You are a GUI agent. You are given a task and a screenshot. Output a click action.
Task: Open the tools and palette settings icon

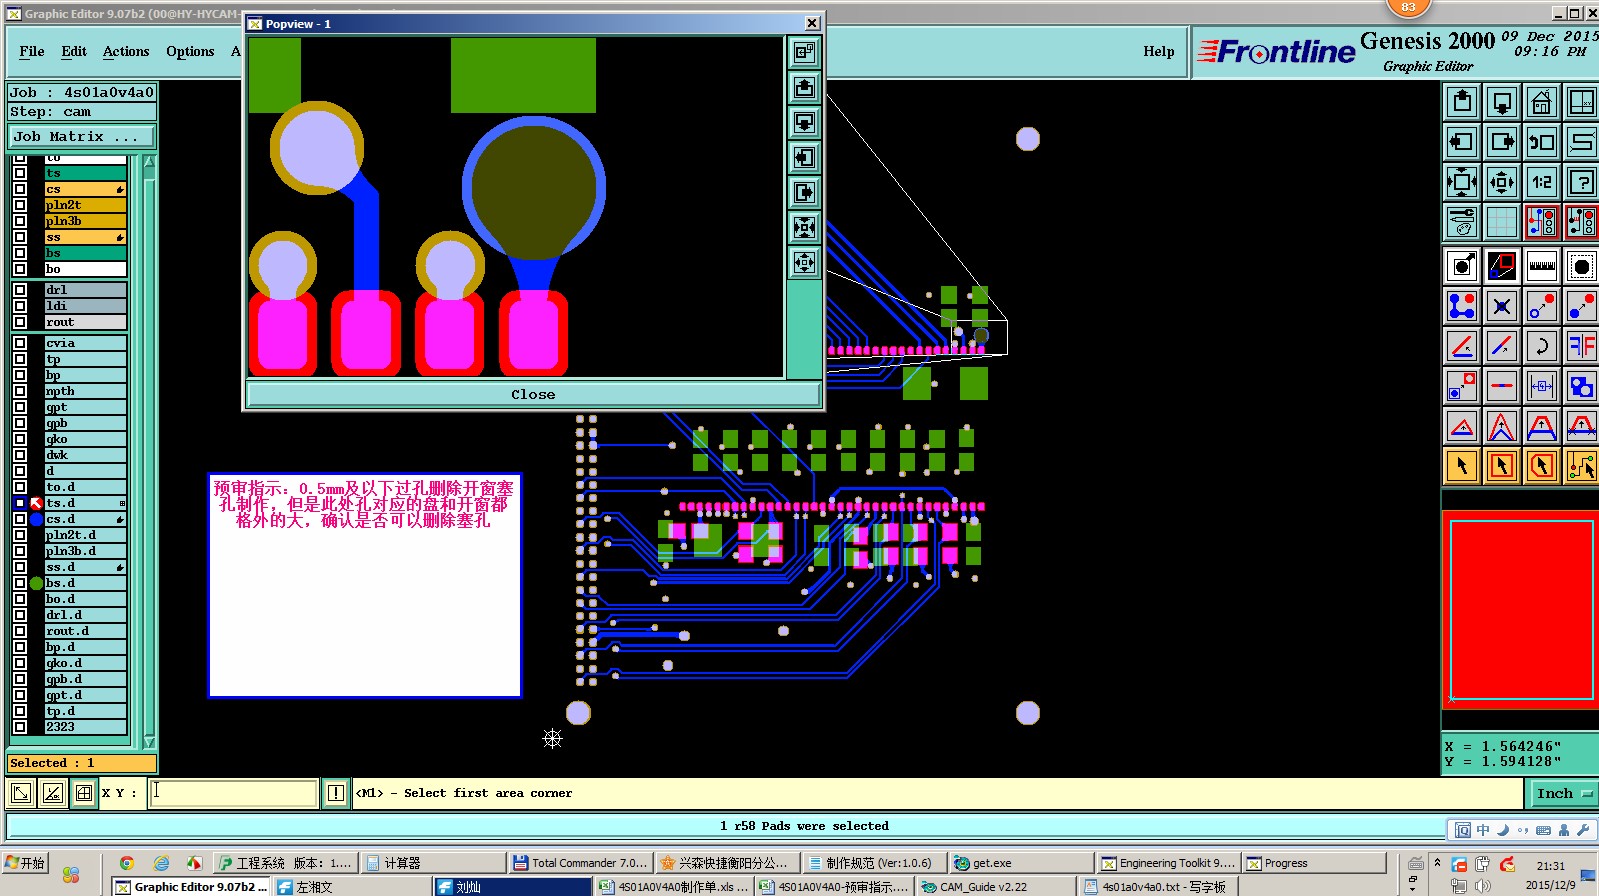tap(1462, 222)
